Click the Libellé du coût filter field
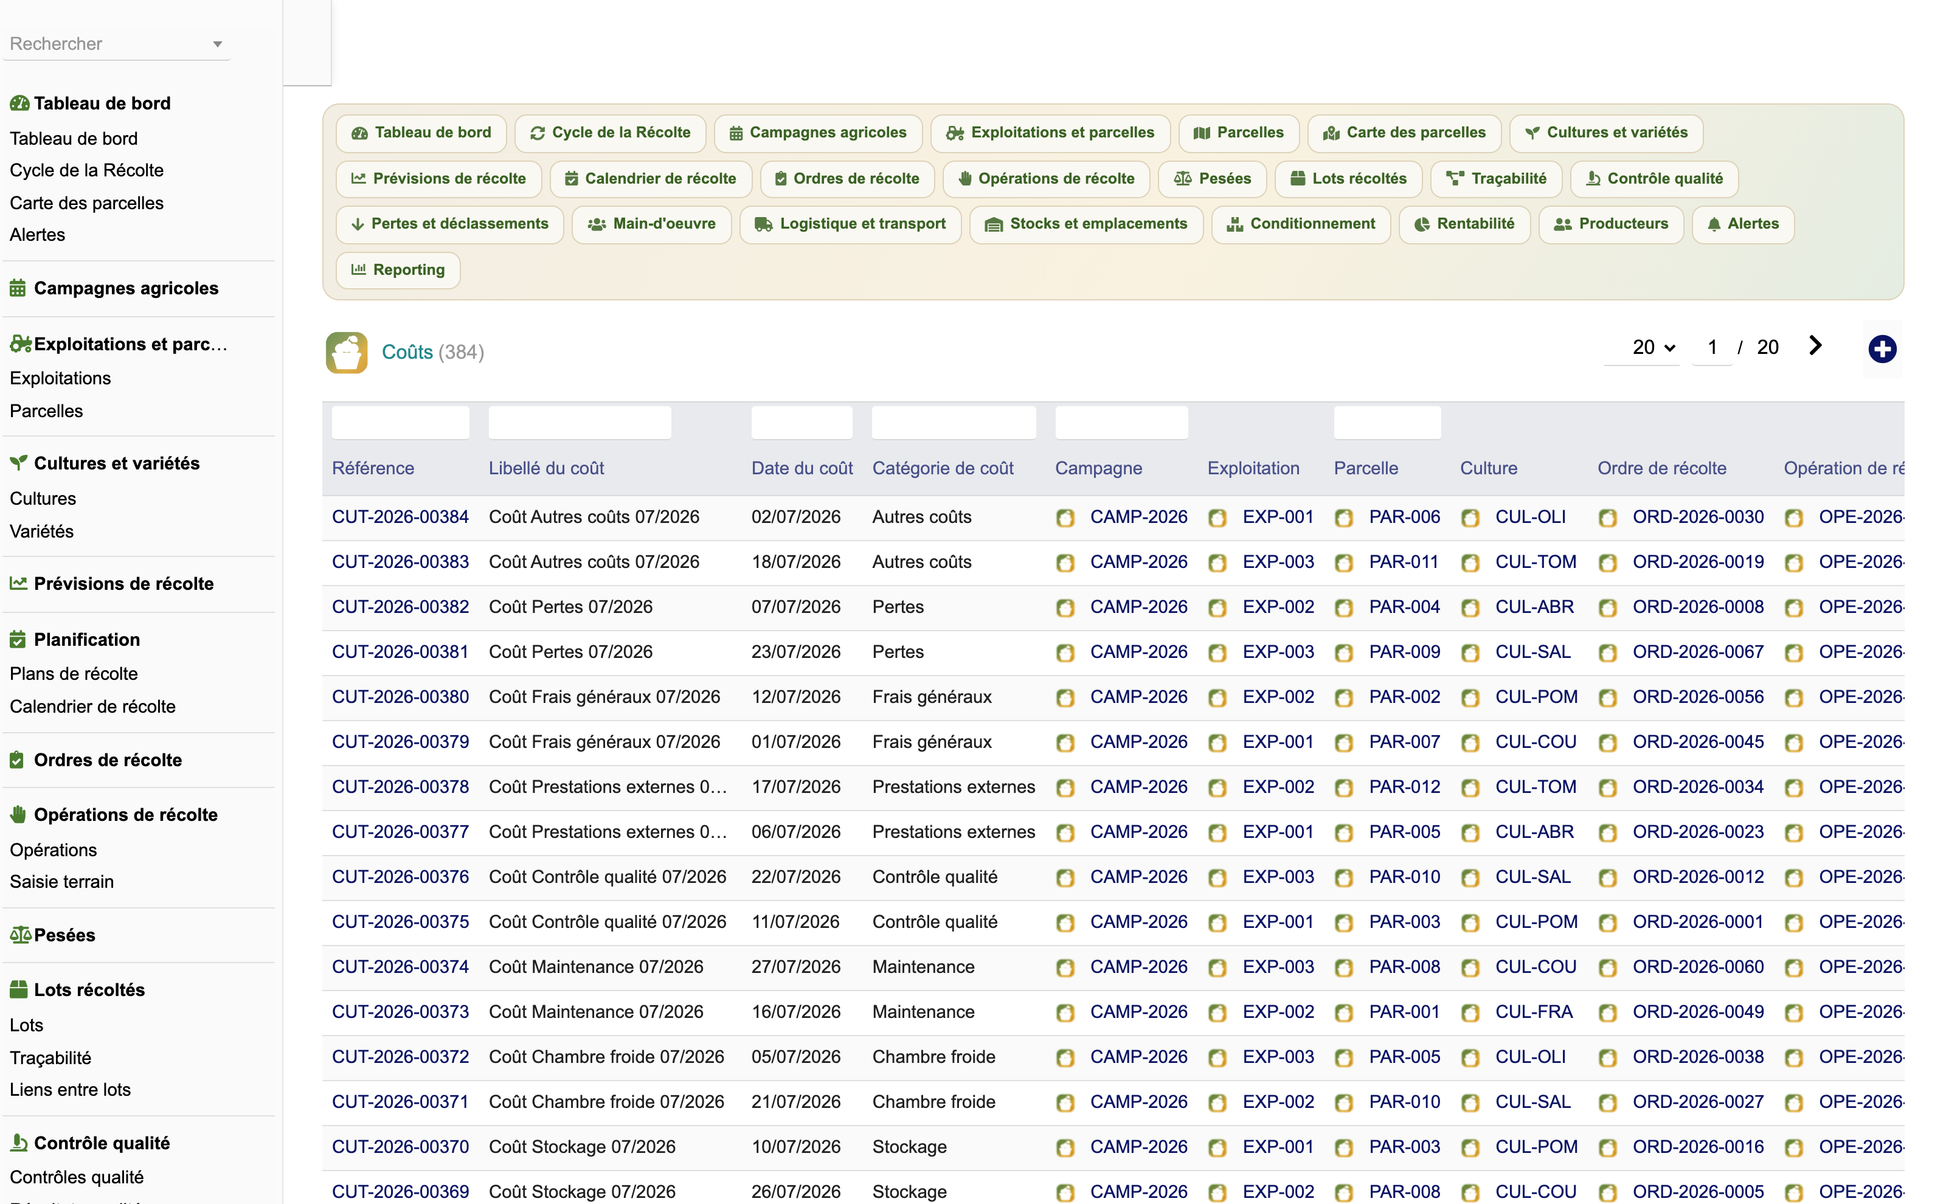 [x=580, y=422]
